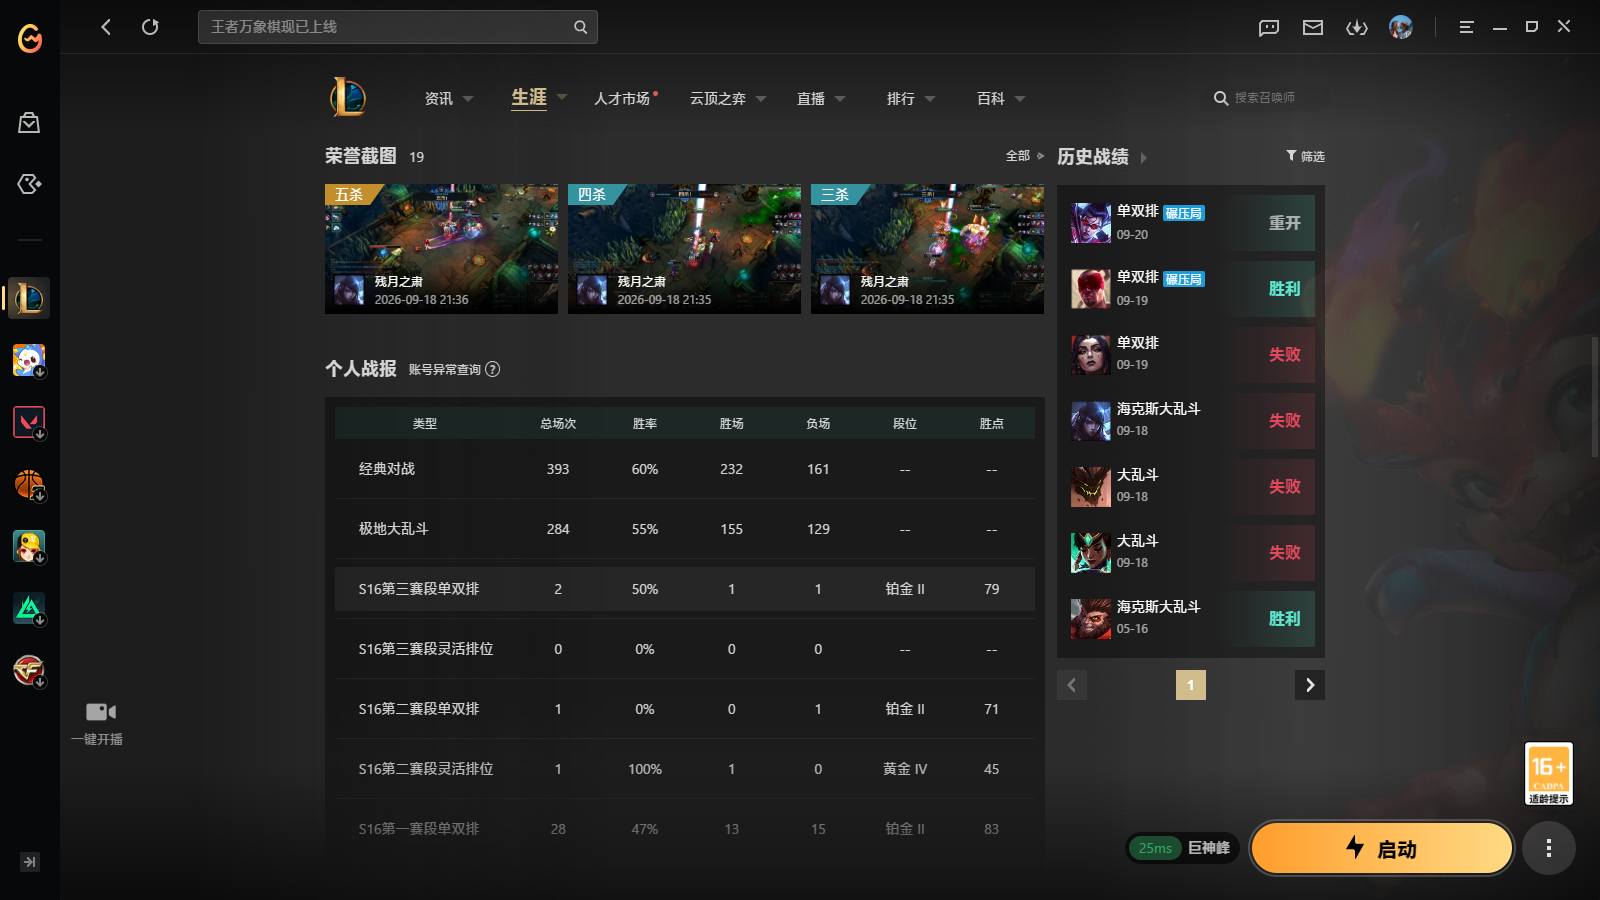Open the 五杀 honor screenshot

[441, 249]
